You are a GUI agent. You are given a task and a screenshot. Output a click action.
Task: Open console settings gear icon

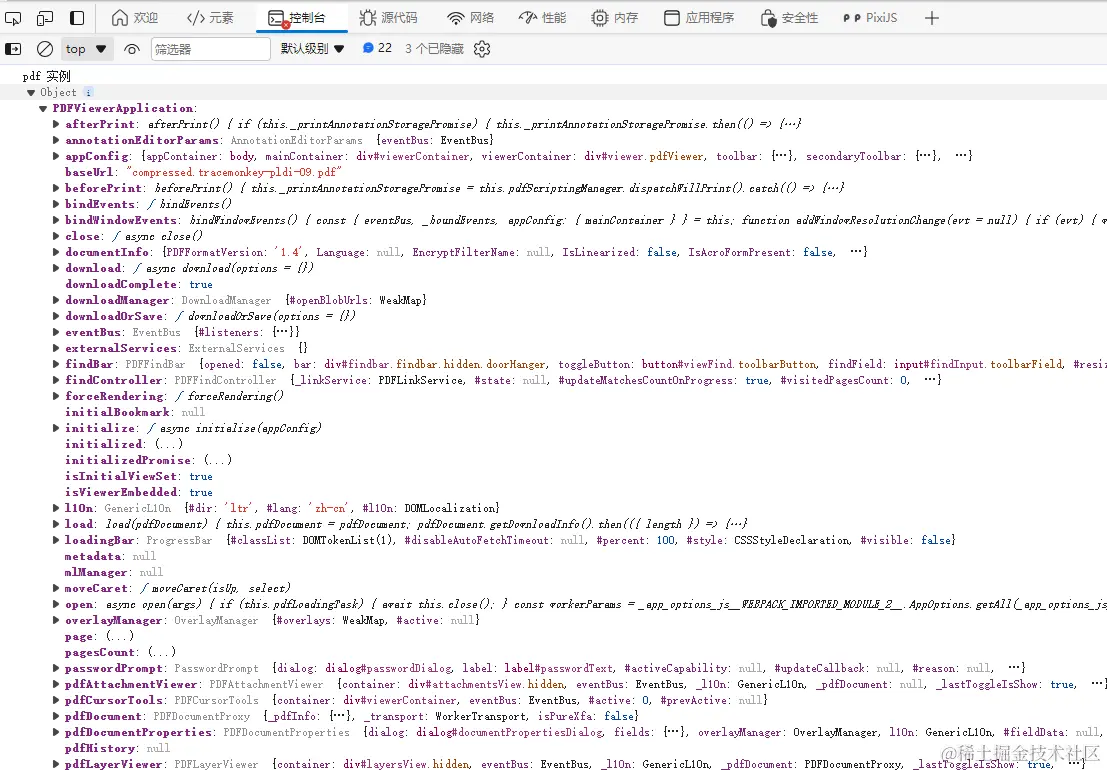pyautogui.click(x=482, y=49)
